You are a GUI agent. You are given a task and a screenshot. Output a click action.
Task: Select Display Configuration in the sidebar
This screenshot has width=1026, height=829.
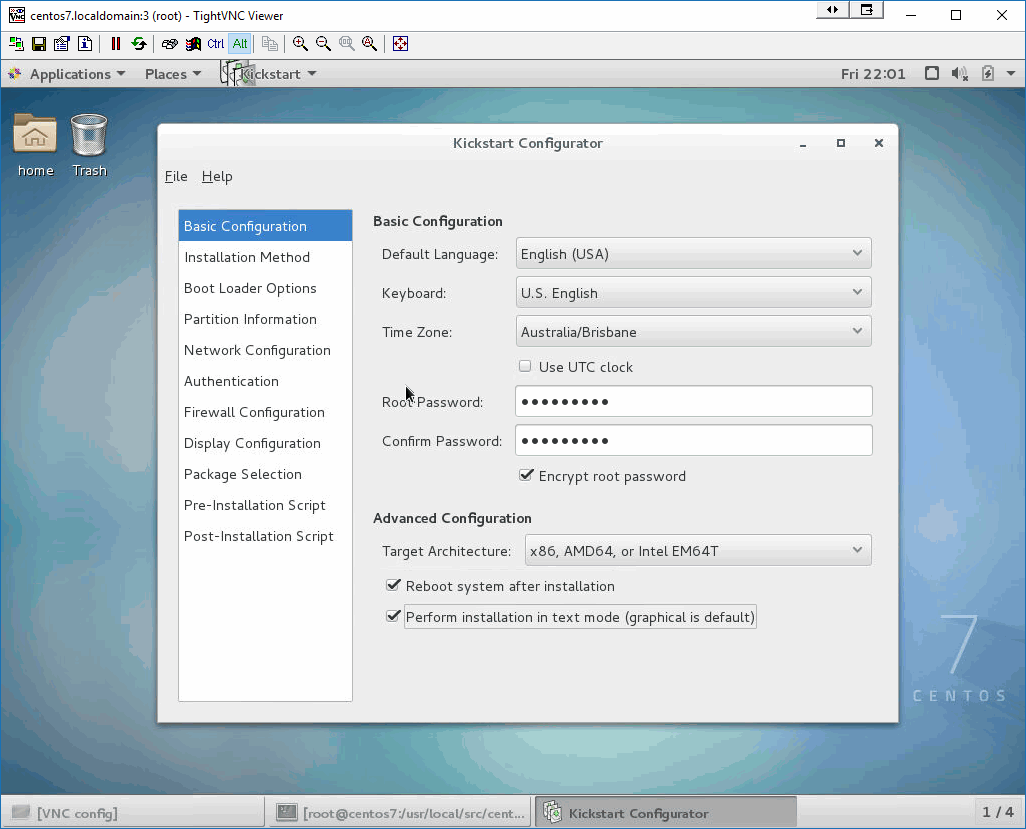[265, 443]
